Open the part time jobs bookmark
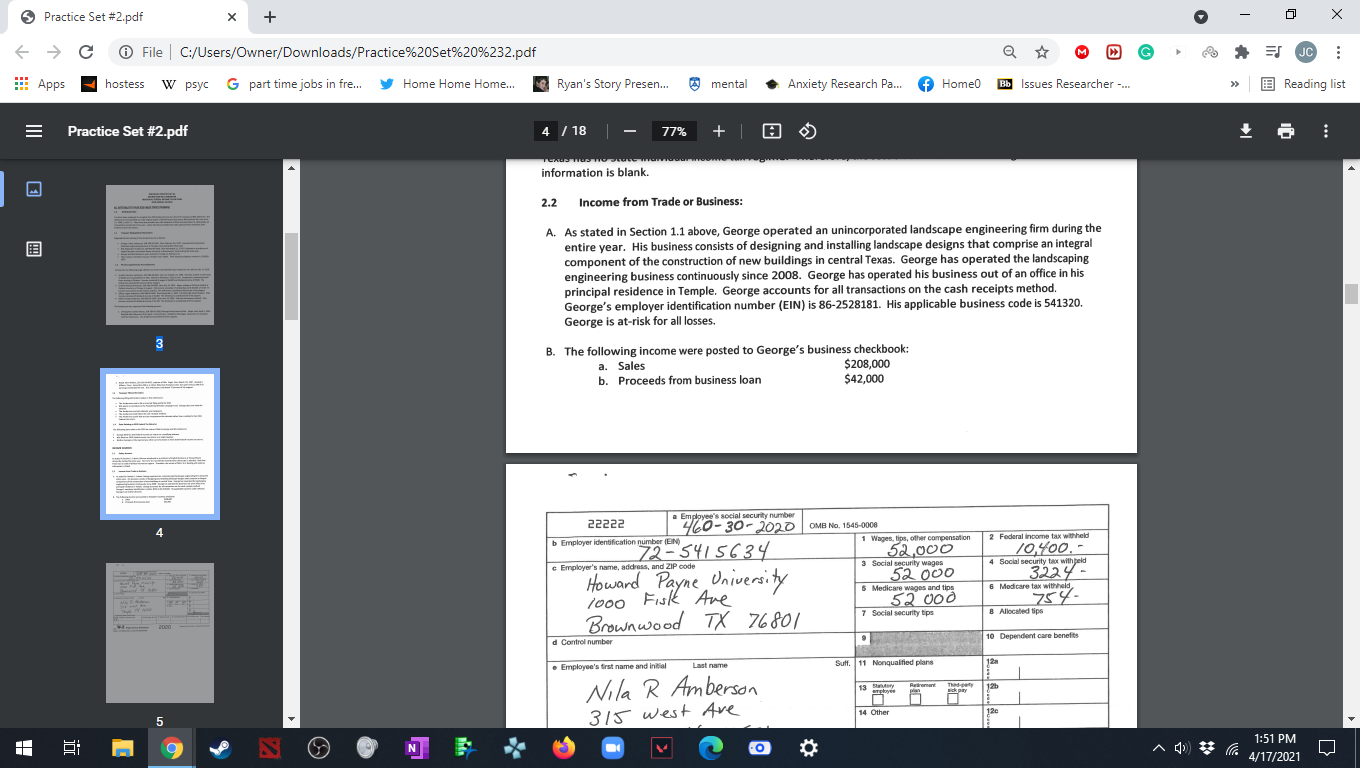 click(294, 84)
